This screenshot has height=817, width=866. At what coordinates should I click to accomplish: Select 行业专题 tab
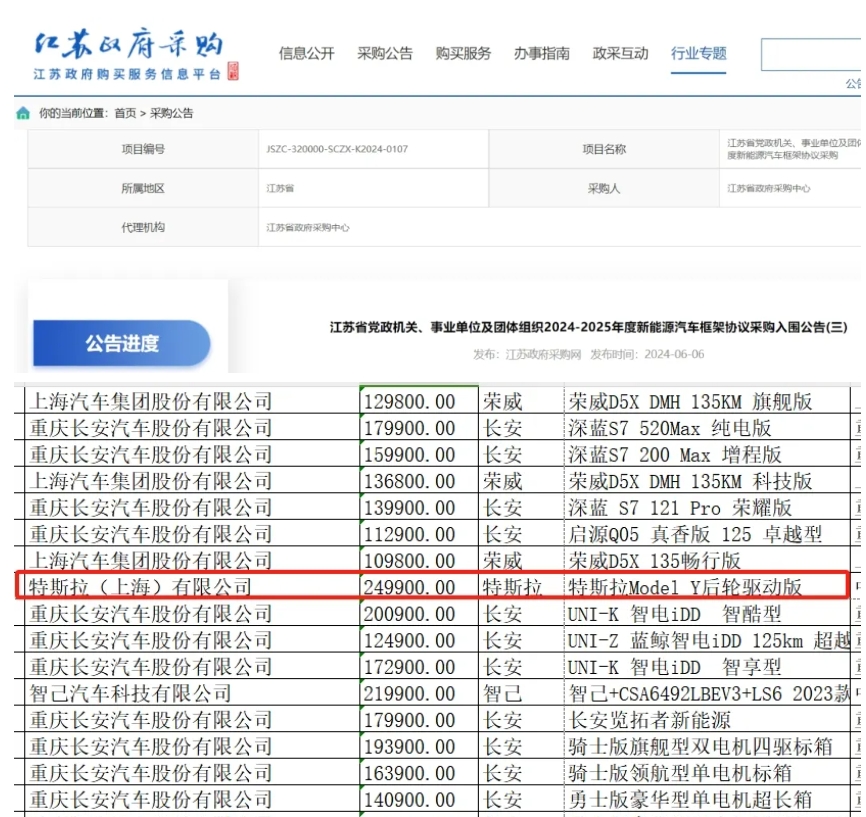[x=699, y=54]
